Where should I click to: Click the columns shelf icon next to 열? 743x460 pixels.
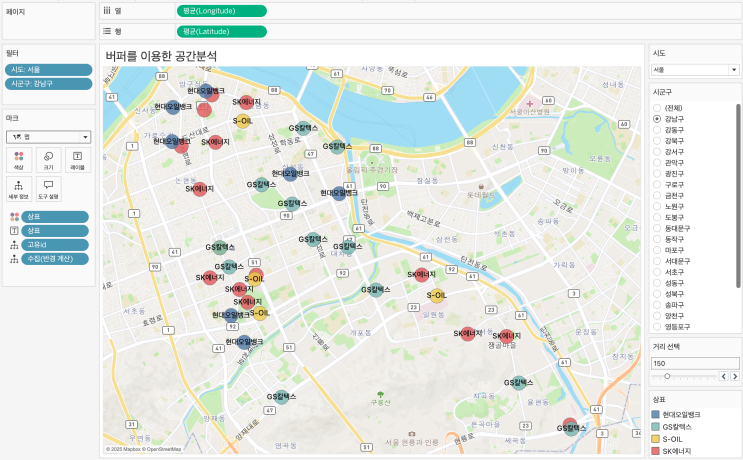[108, 10]
